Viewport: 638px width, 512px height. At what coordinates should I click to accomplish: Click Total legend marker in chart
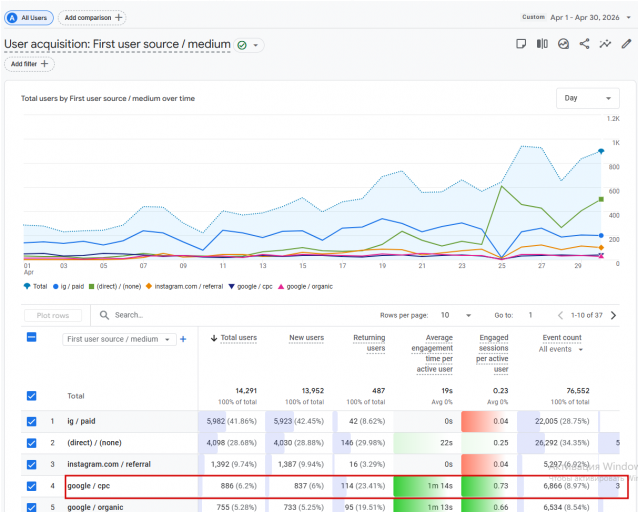point(27,286)
